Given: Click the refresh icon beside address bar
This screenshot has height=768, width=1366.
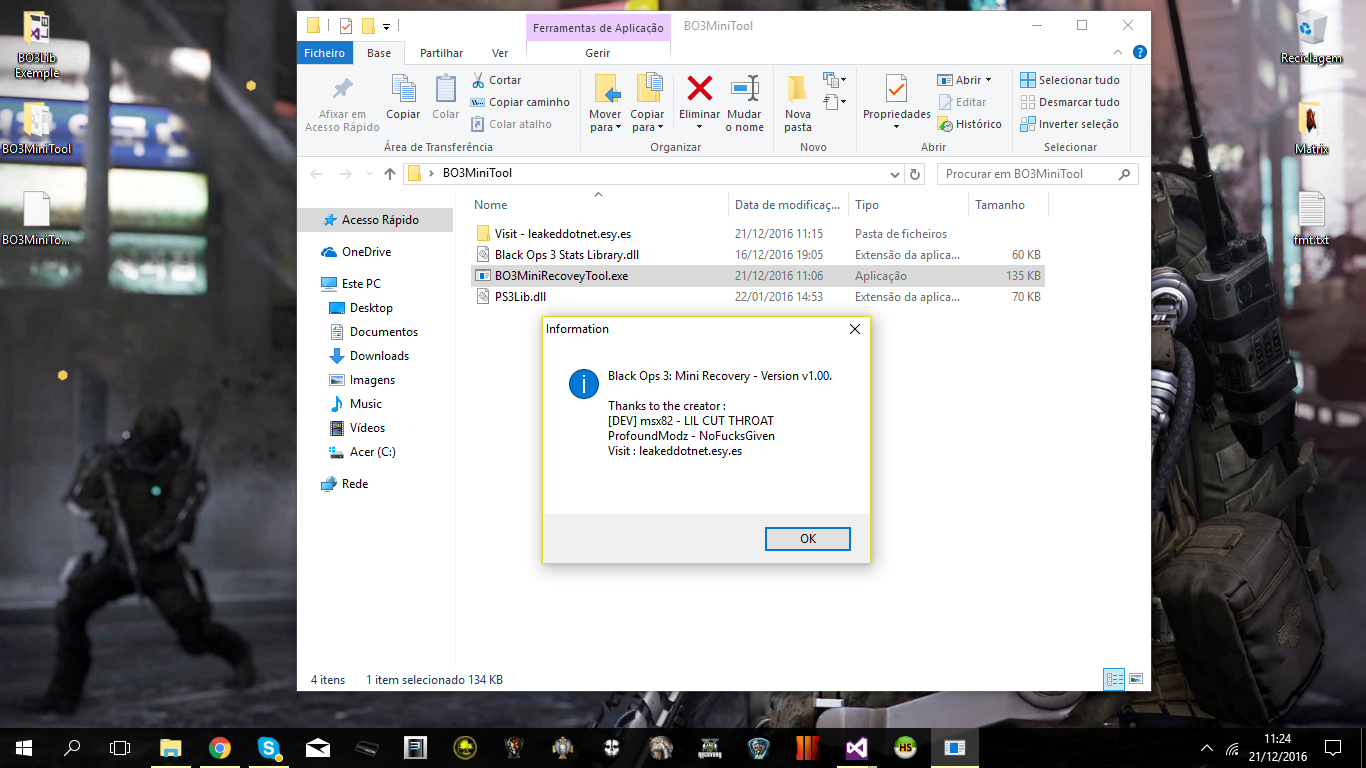Looking at the screenshot, I should [914, 174].
